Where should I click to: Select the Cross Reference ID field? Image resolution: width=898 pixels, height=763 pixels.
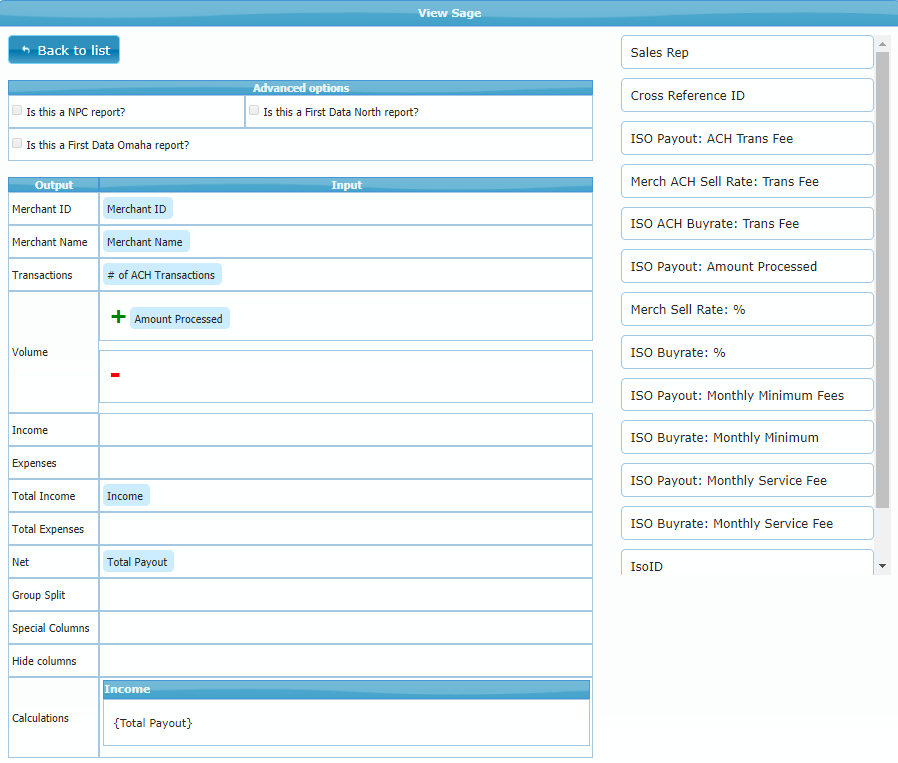click(746, 96)
